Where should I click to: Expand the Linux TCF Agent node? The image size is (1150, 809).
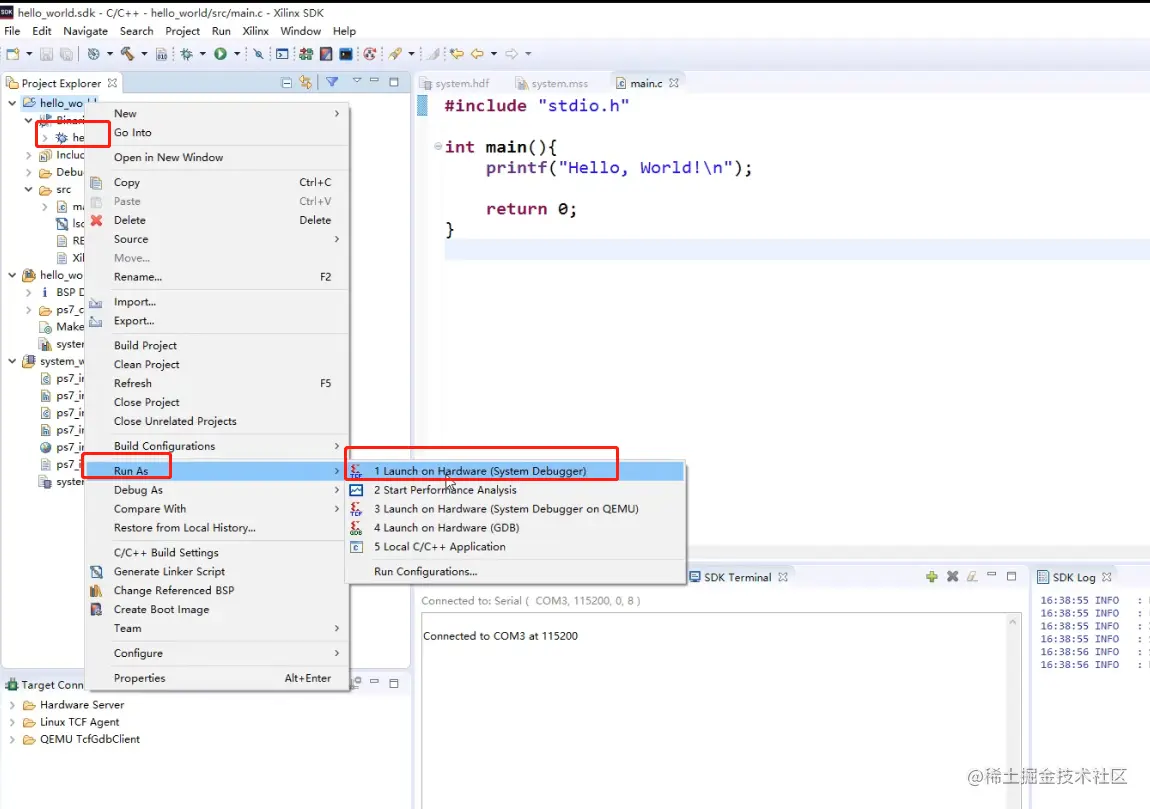click(12, 722)
